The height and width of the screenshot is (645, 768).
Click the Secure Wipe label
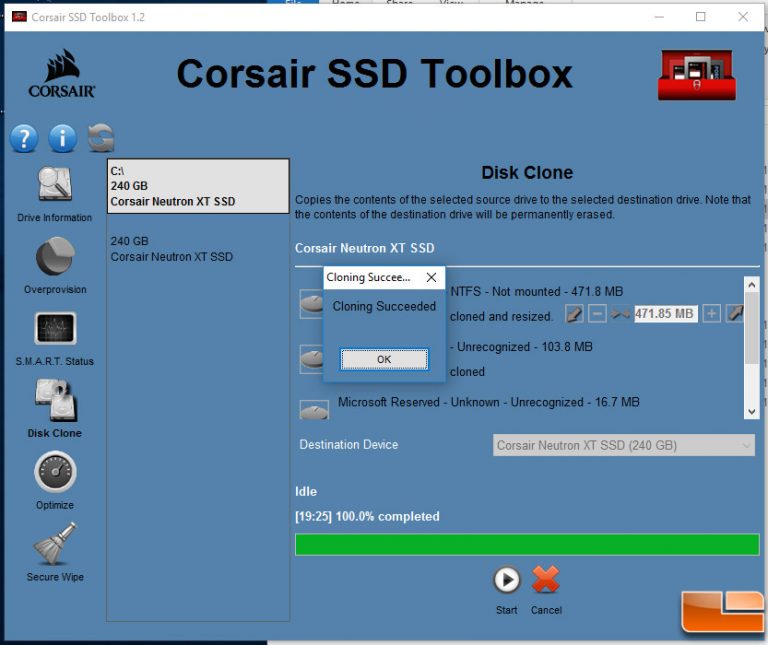(55, 577)
